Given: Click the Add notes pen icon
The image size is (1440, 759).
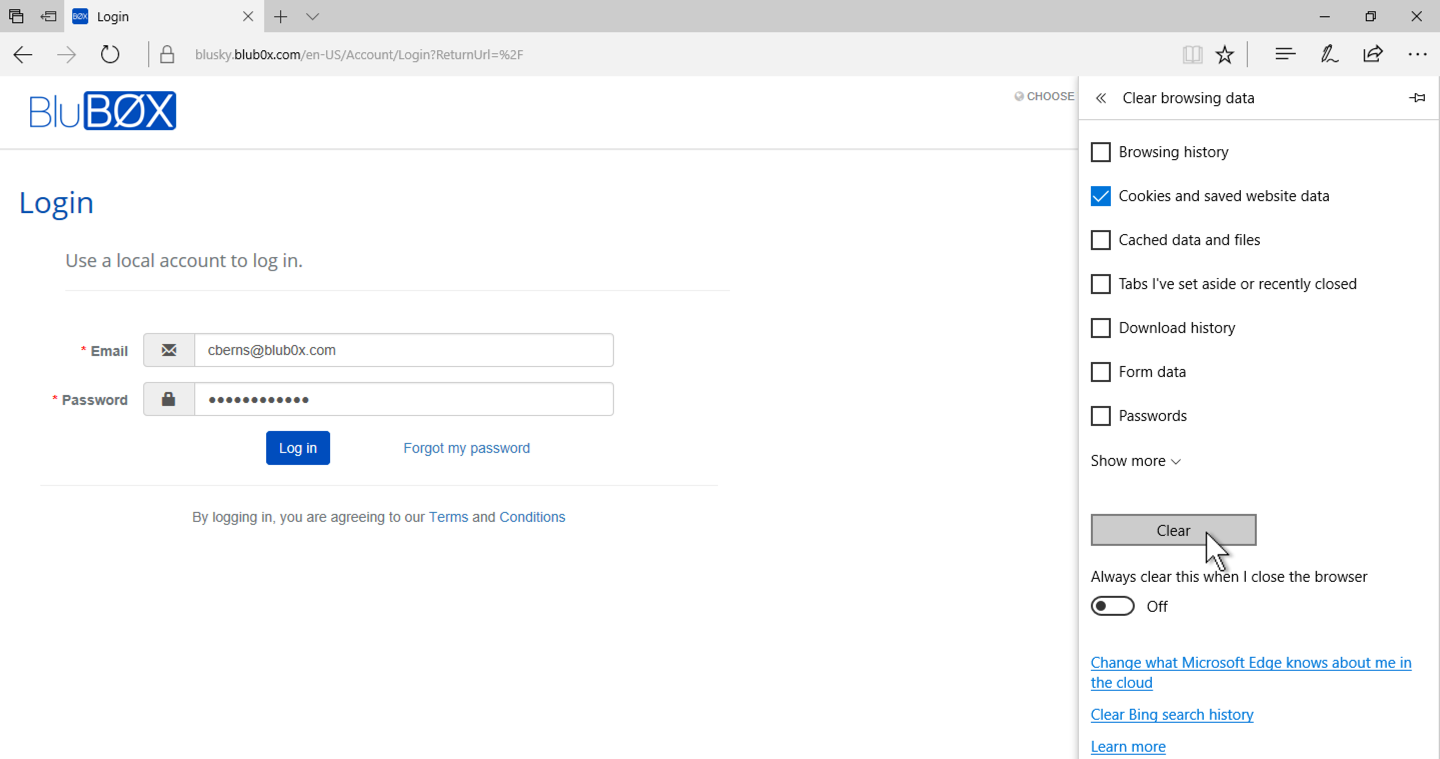Looking at the screenshot, I should (1329, 55).
